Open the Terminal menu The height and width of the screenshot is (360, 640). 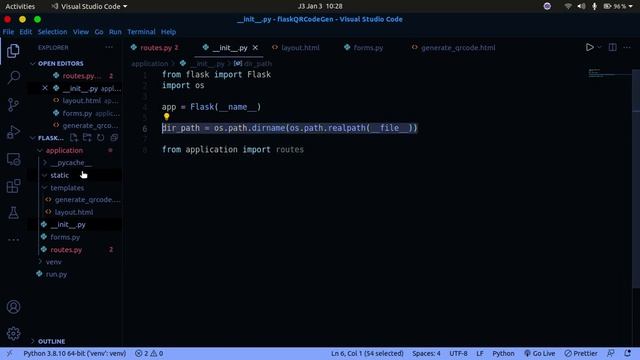pyautogui.click(x=141, y=32)
